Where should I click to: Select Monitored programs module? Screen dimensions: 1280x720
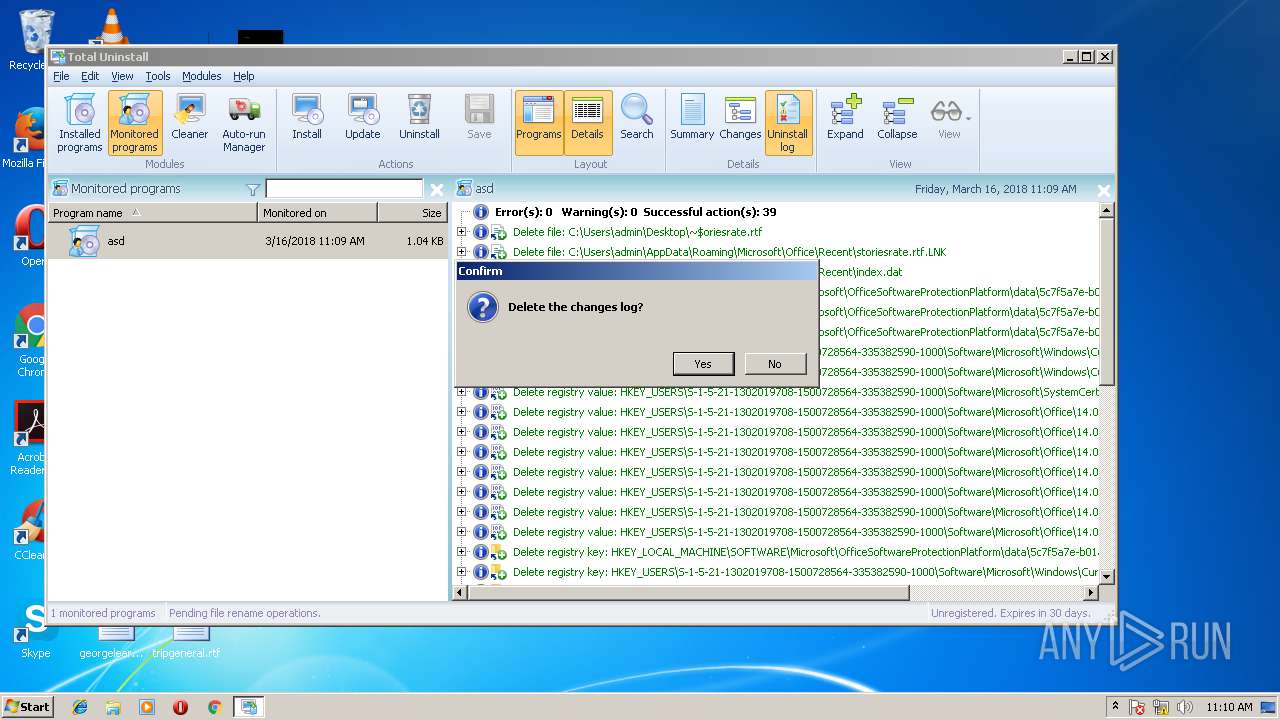[x=134, y=123]
